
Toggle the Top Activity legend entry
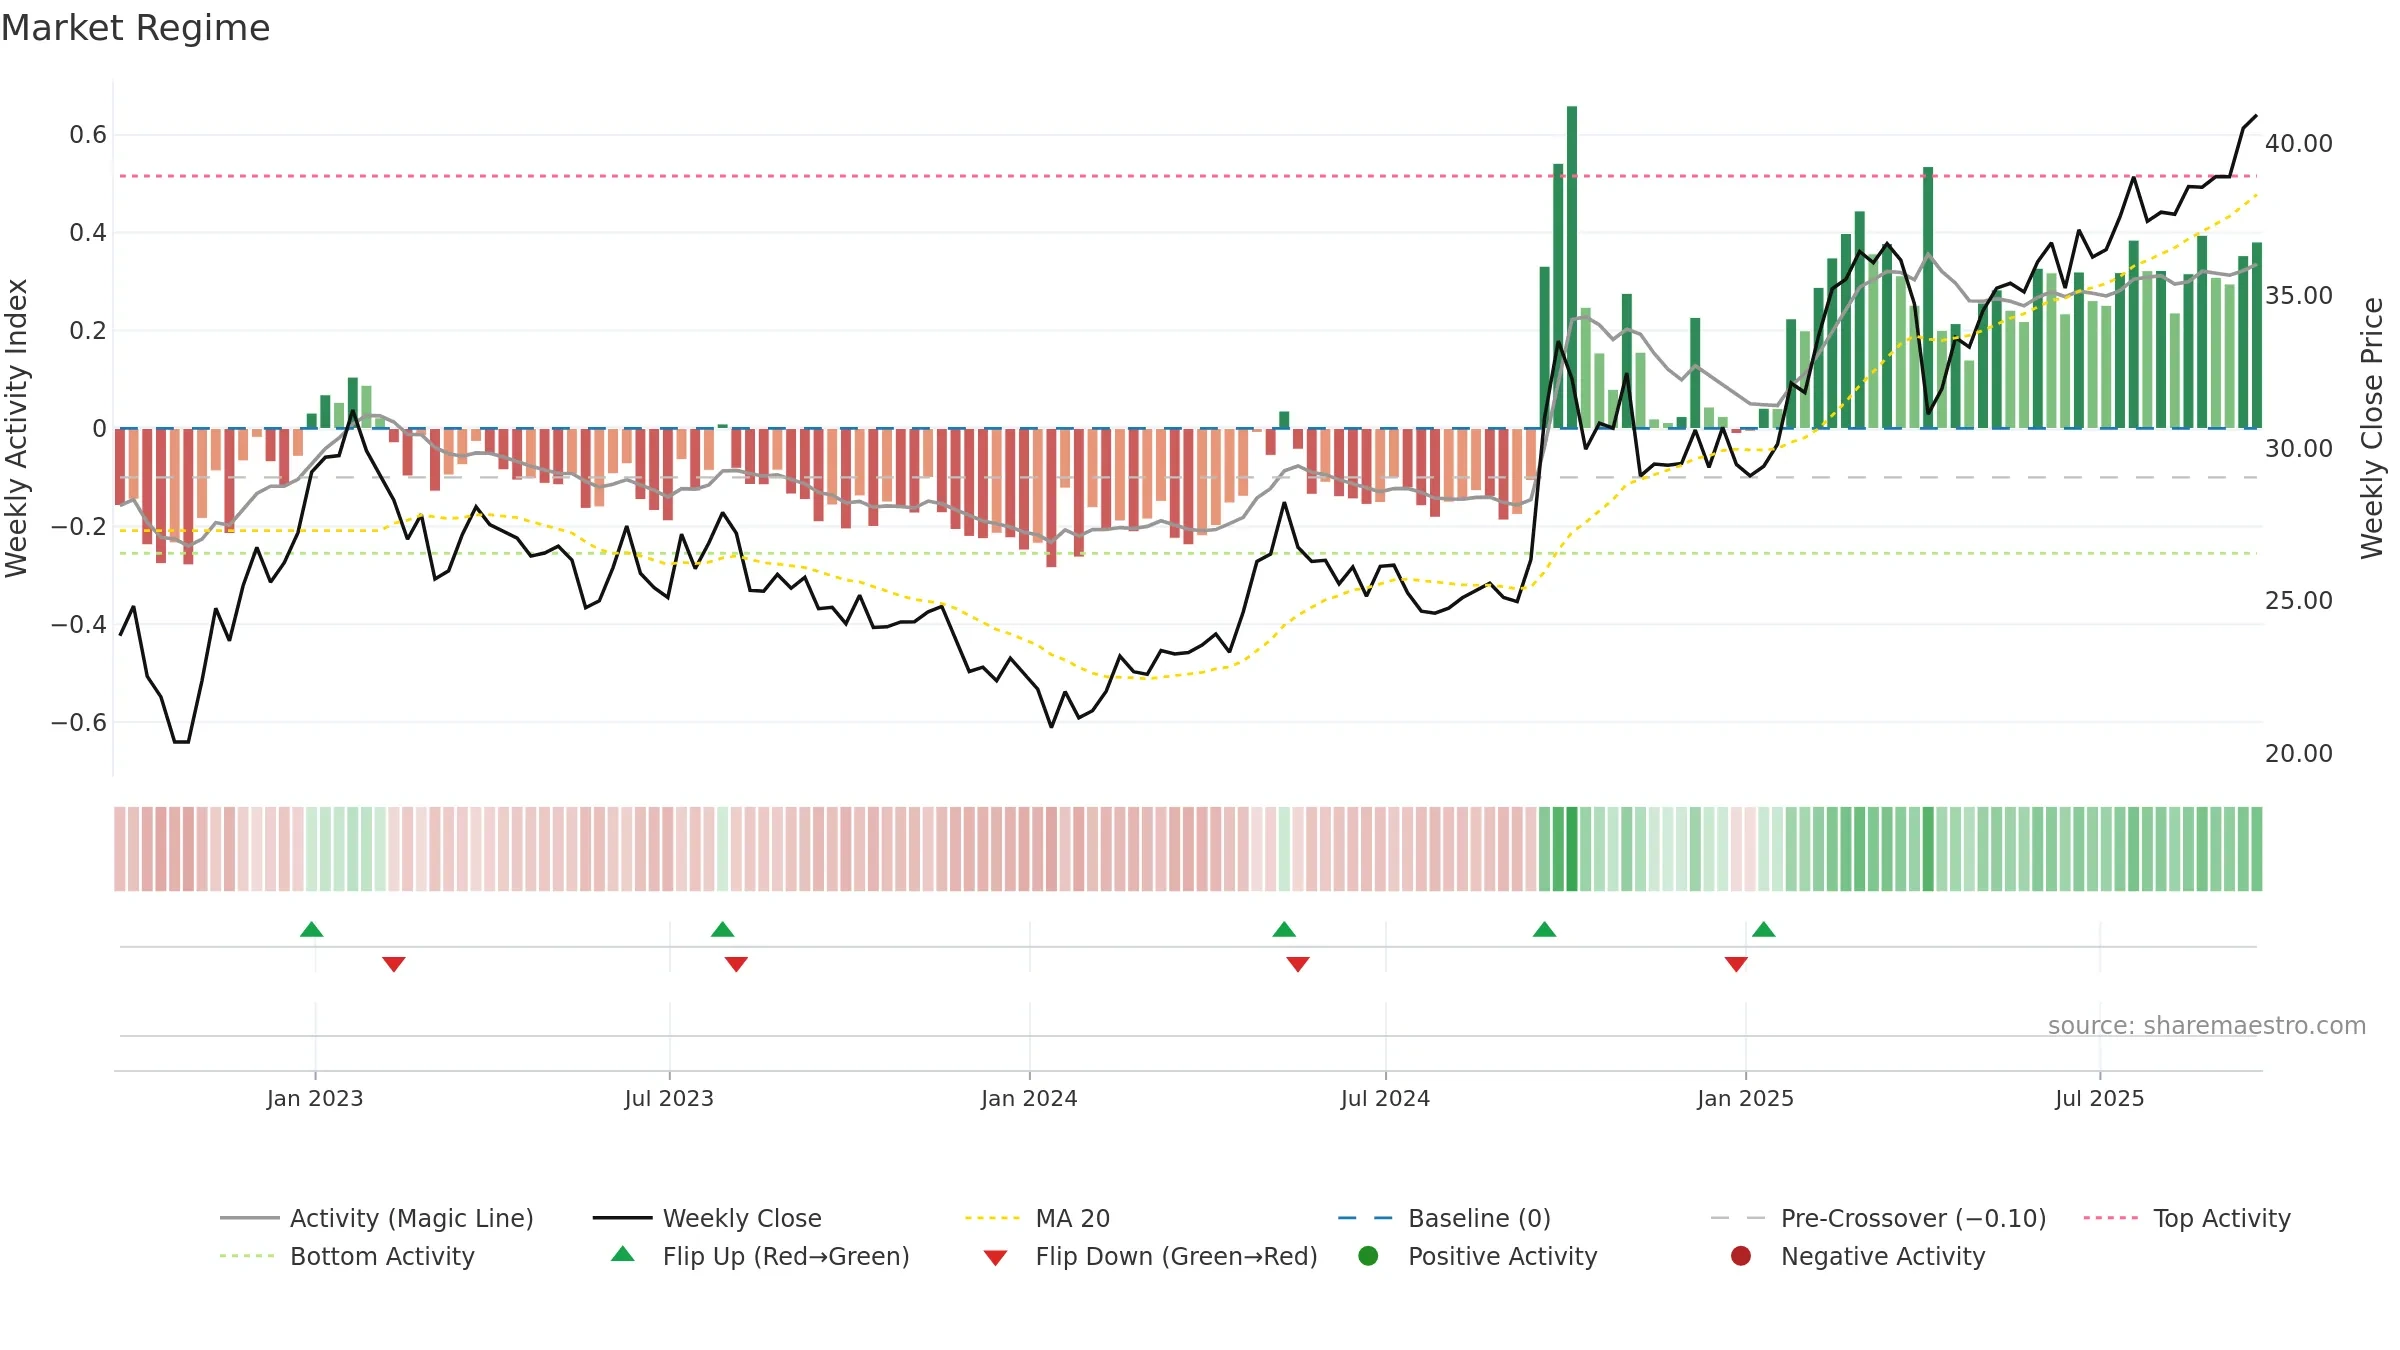pos(2187,1218)
